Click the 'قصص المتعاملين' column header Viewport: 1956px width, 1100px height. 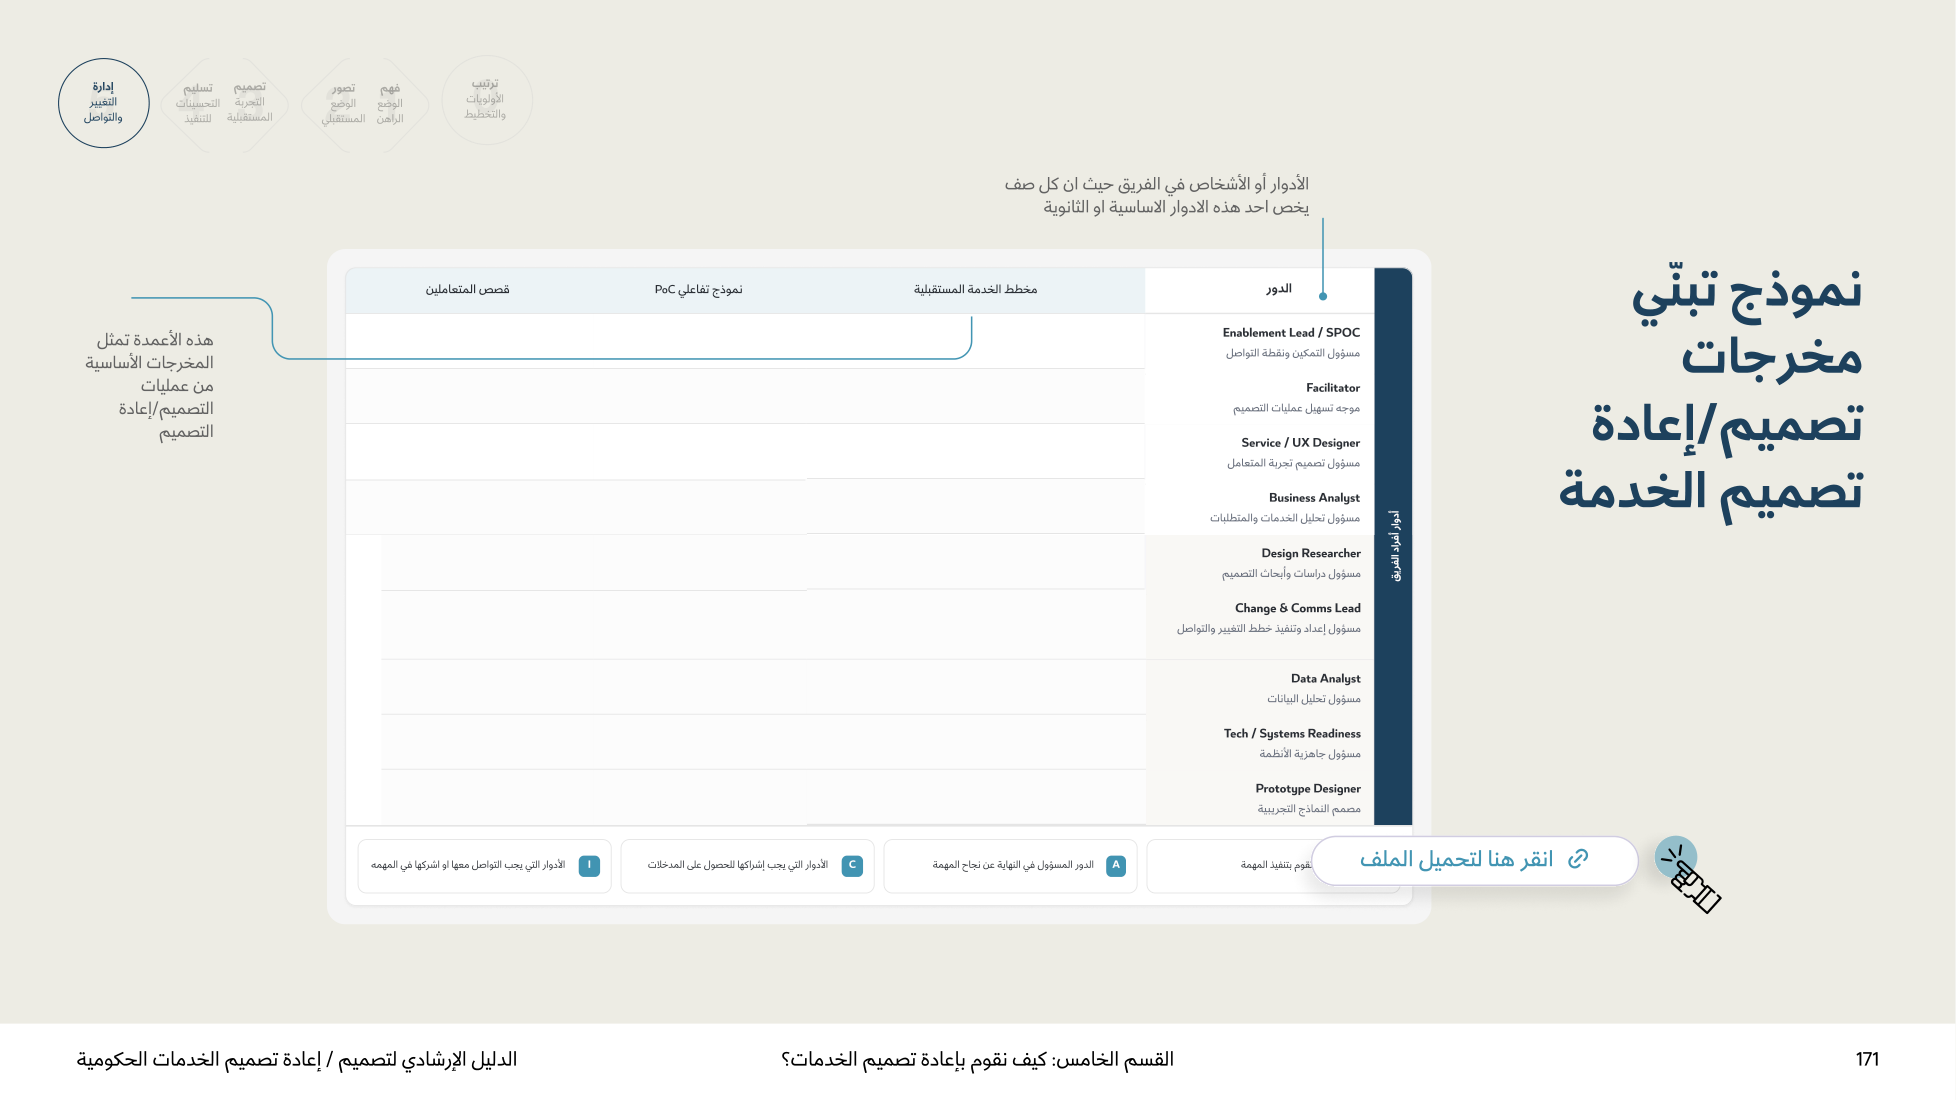pos(467,290)
